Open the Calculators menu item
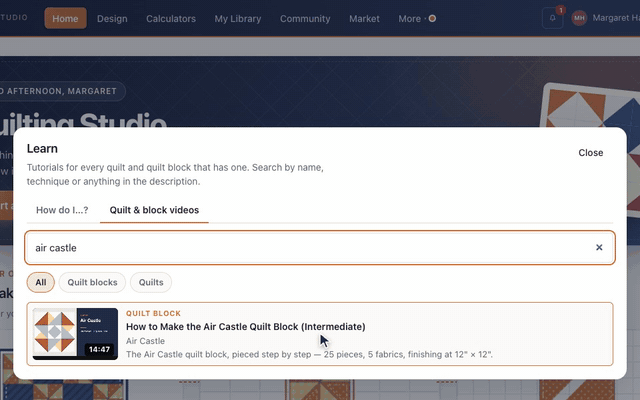 (171, 19)
